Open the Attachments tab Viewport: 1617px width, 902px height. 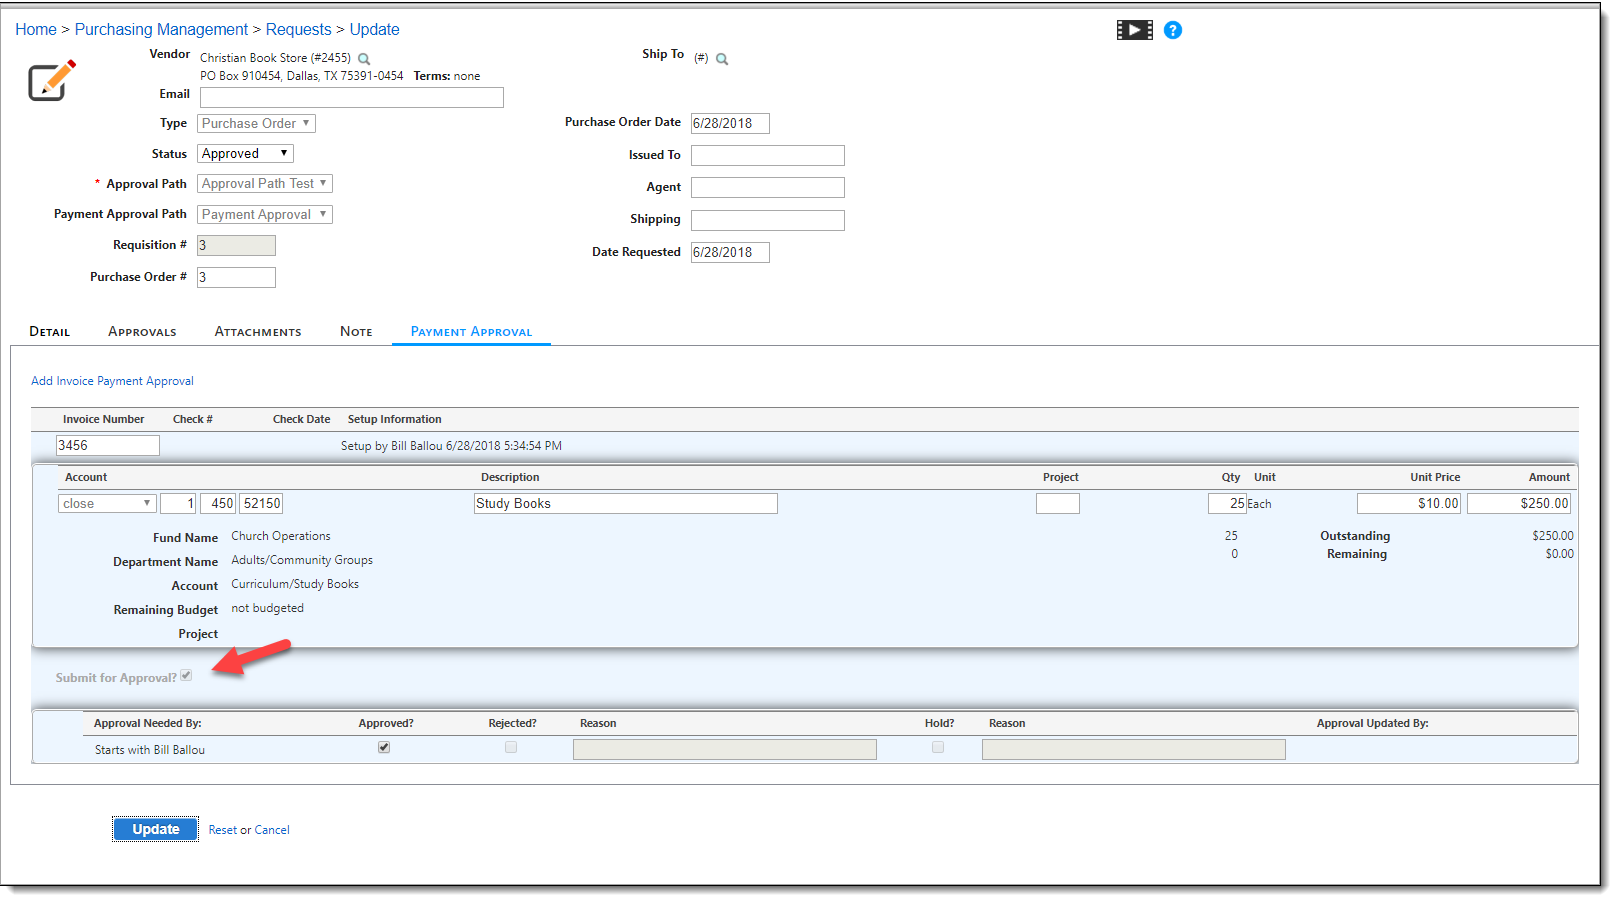tap(257, 332)
